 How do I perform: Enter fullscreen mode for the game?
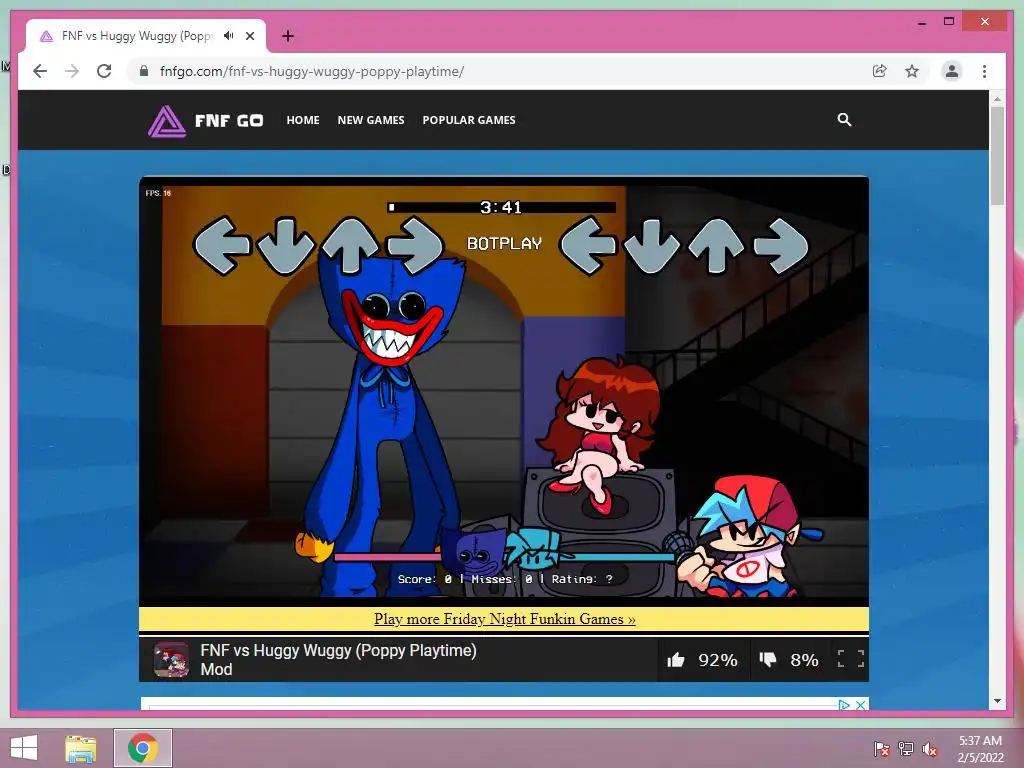point(851,659)
